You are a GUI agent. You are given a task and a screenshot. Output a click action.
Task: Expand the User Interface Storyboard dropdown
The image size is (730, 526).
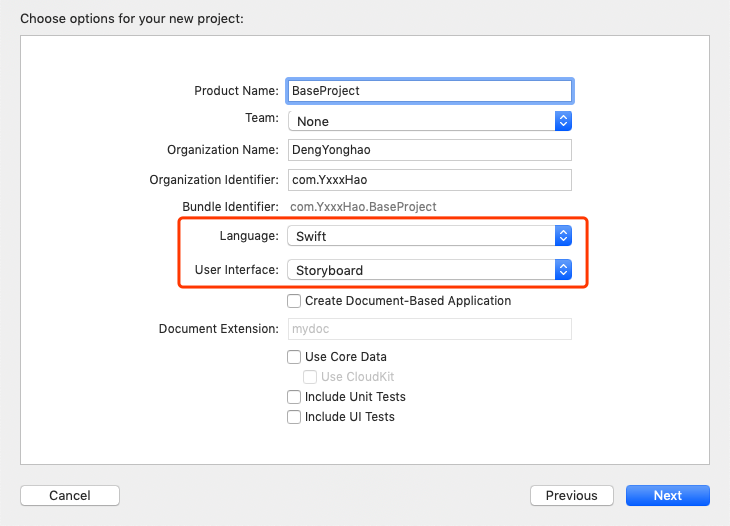[x=422, y=270]
